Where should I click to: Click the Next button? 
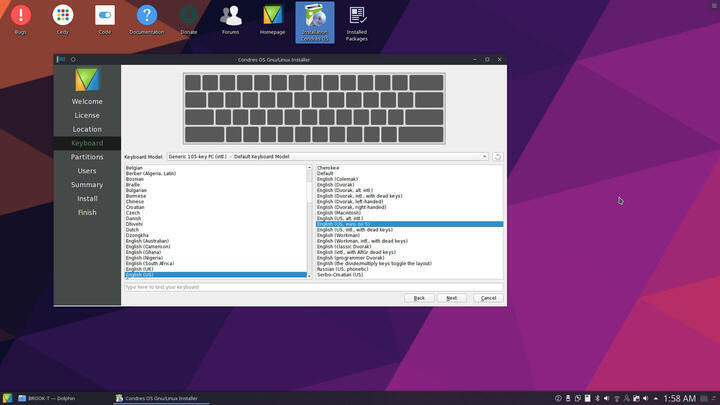[x=451, y=298]
